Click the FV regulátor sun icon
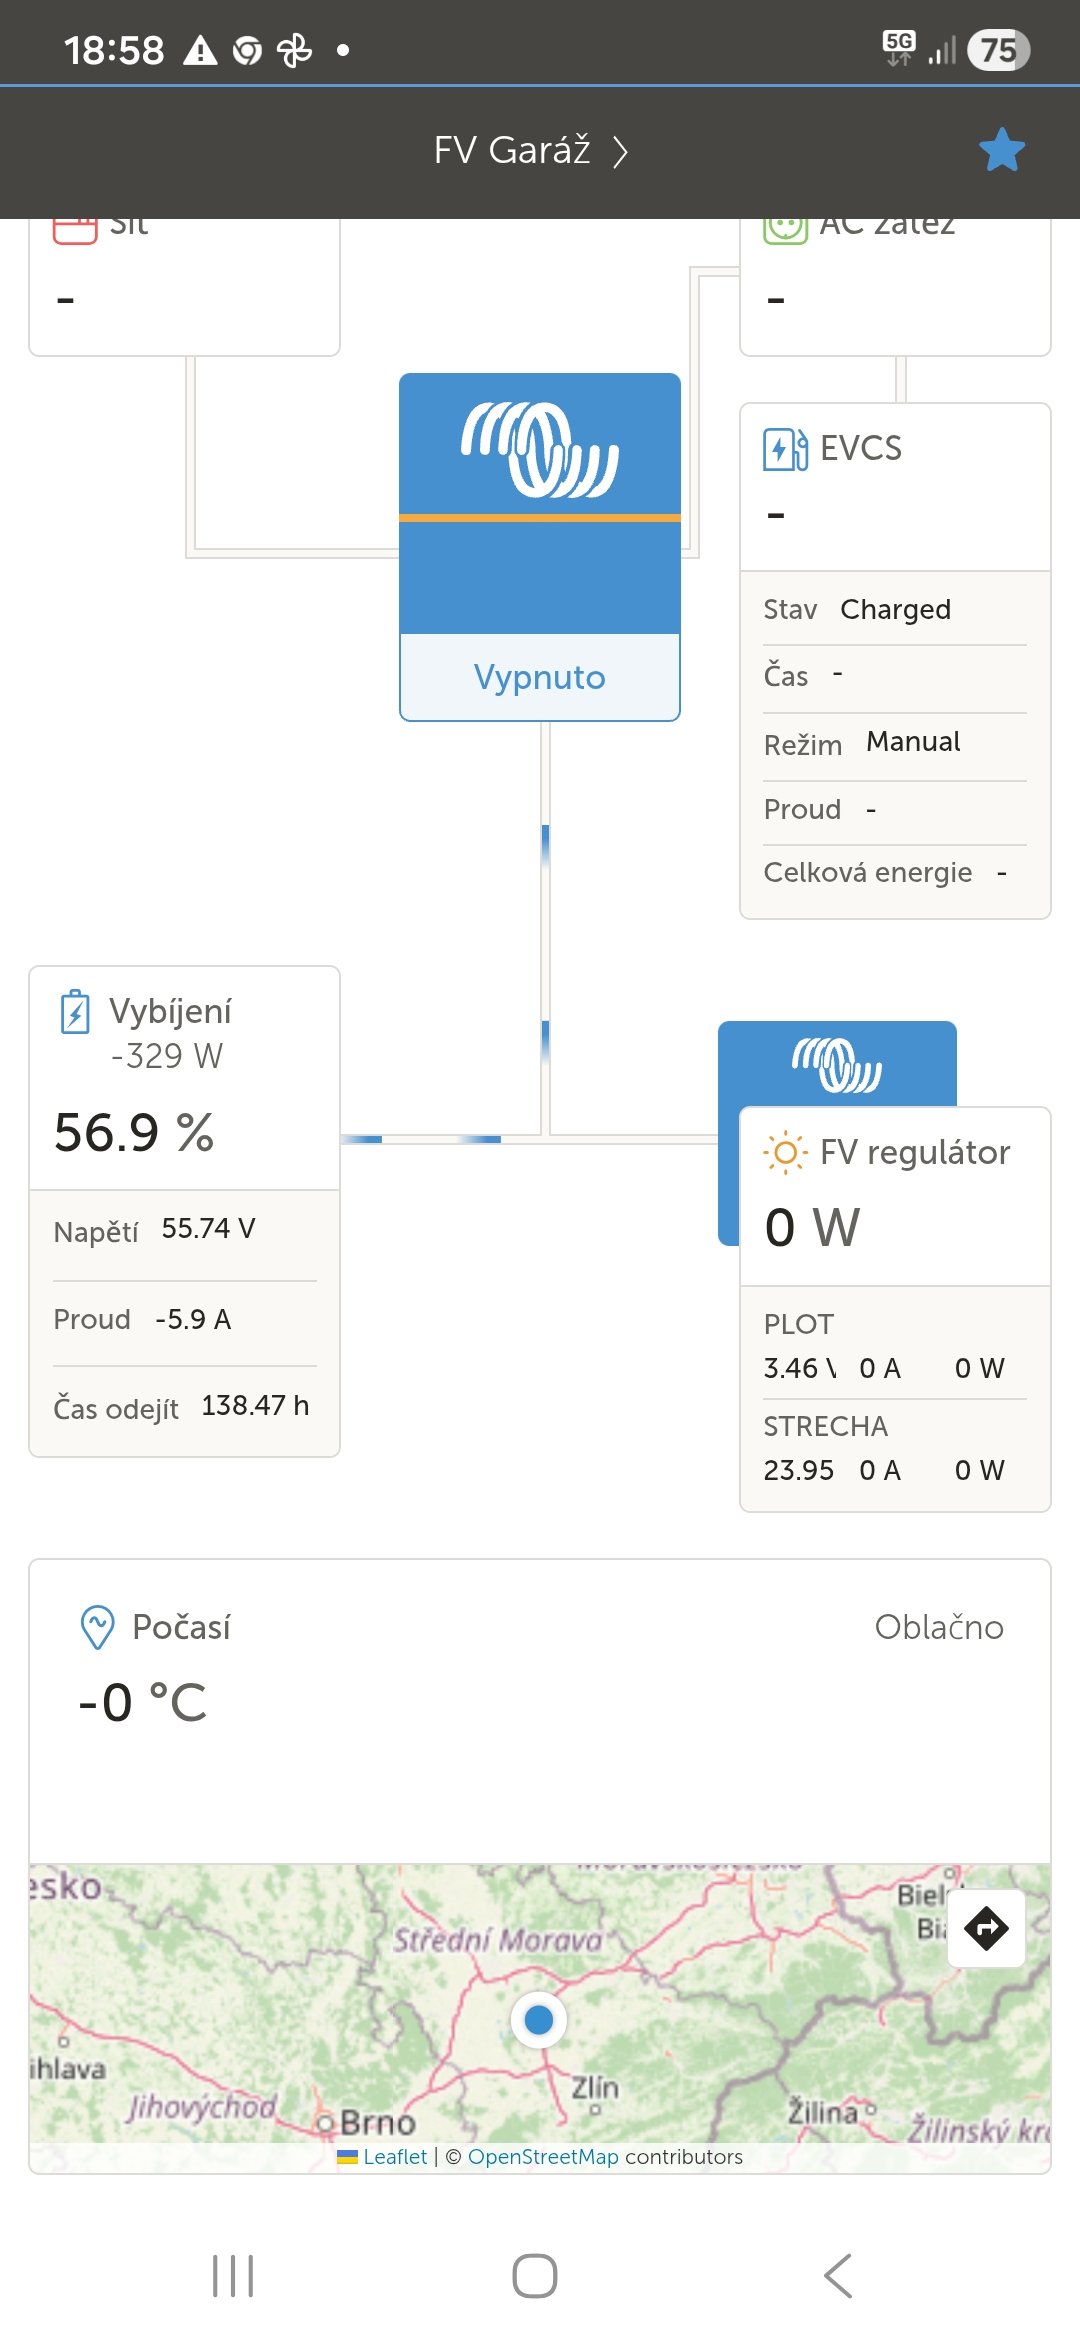 pos(785,1152)
